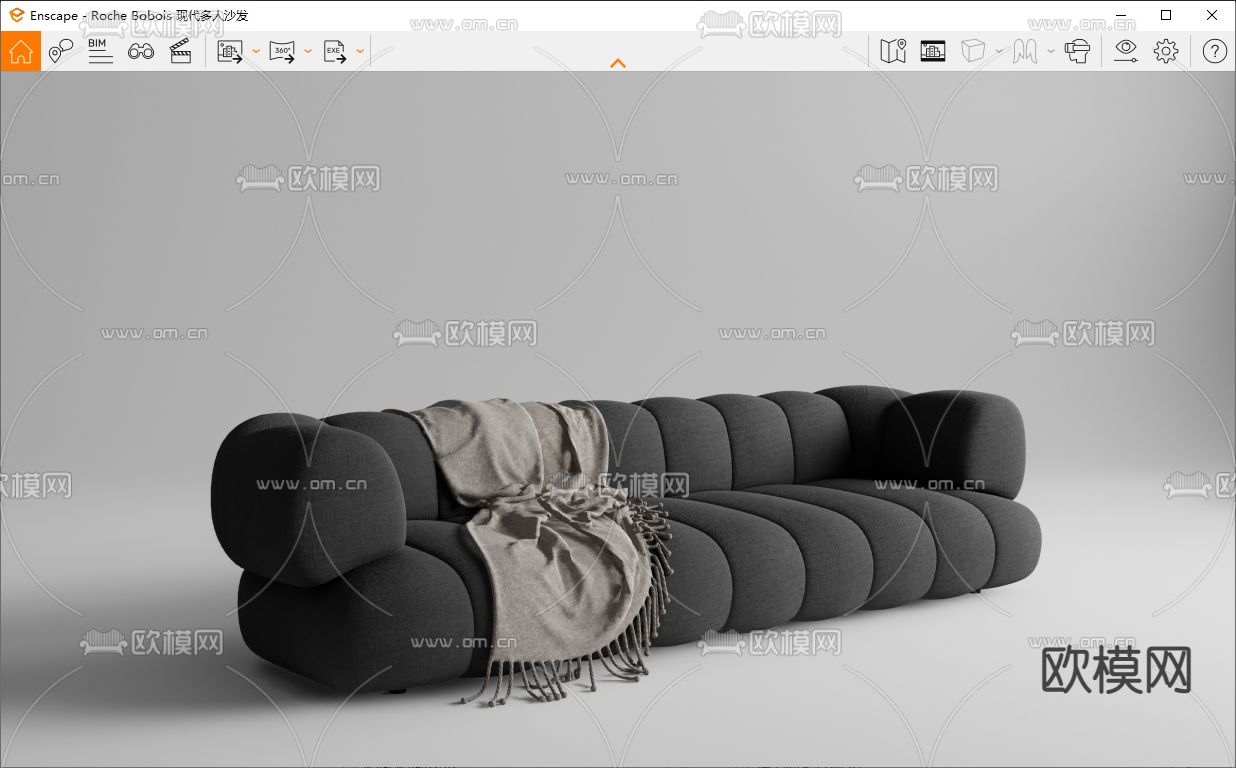Click the orange Home icon
The height and width of the screenshot is (768, 1236).
pos(21,51)
